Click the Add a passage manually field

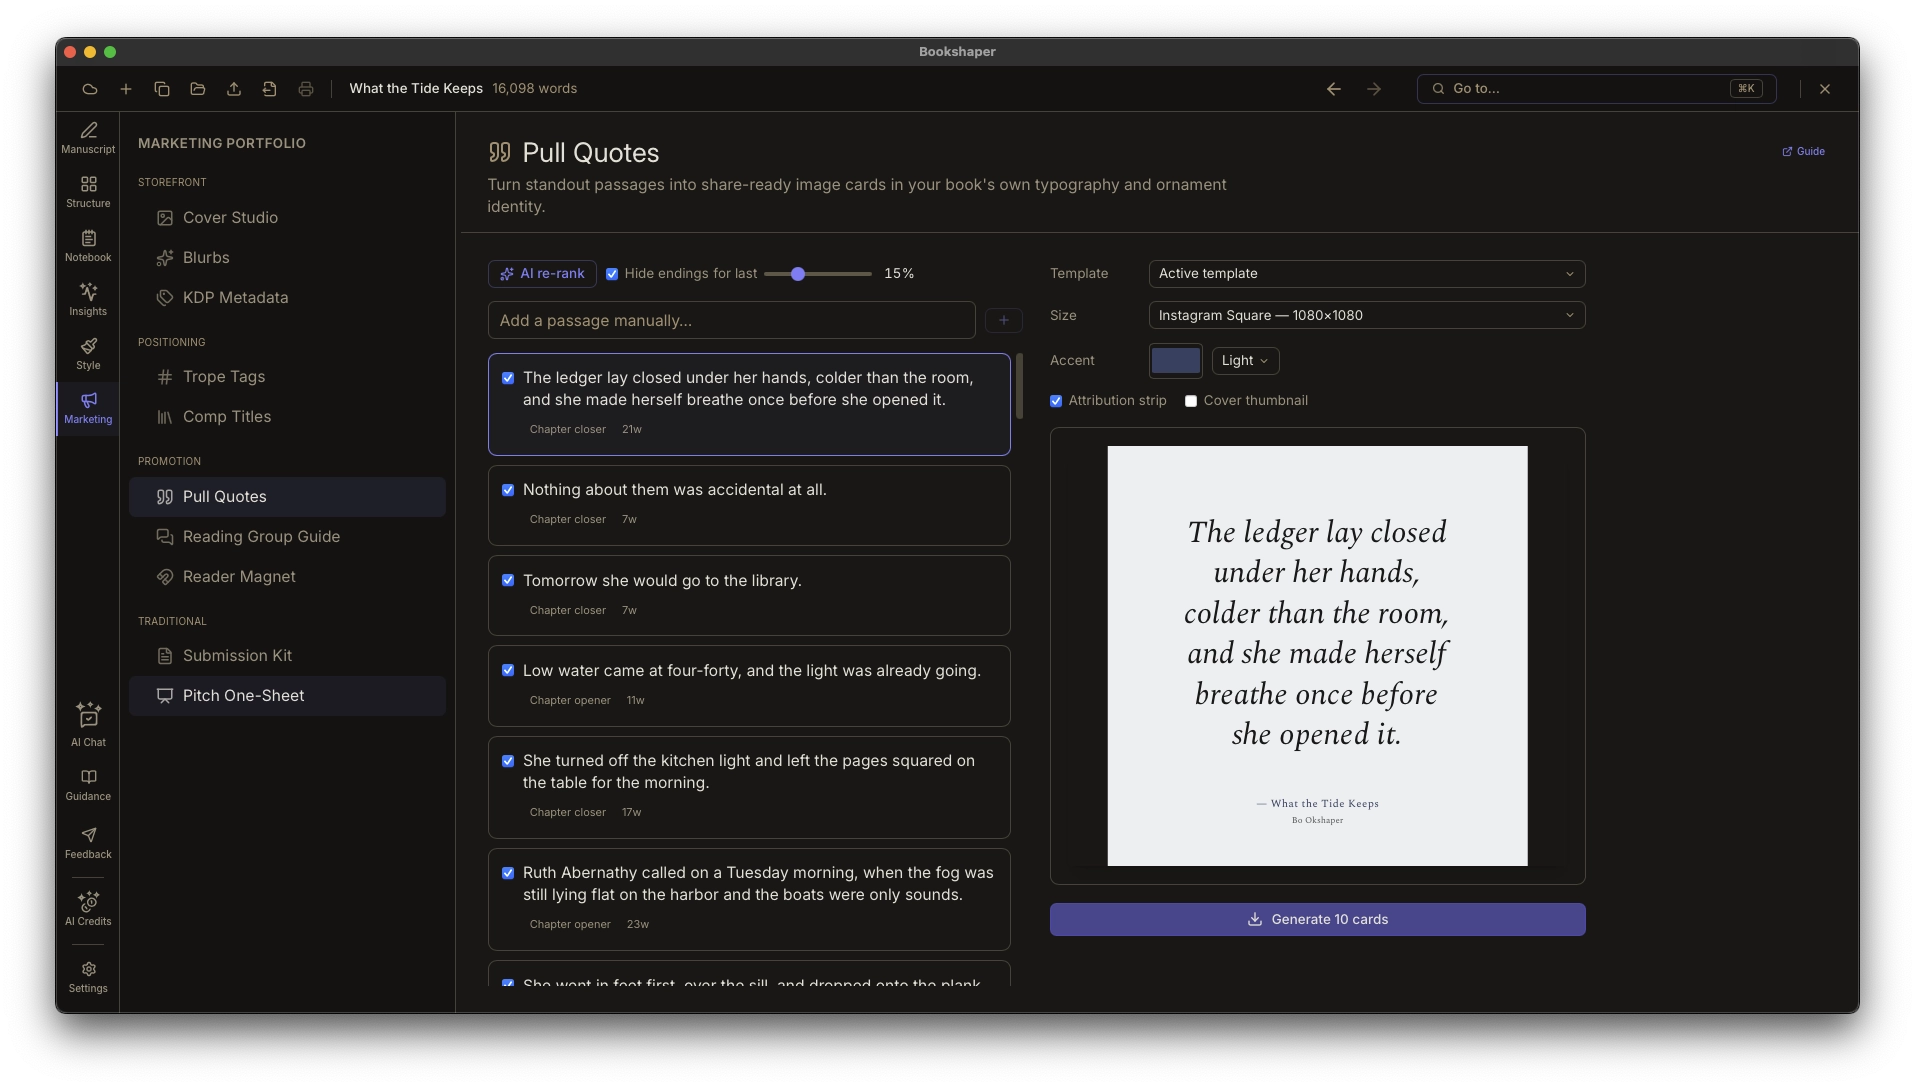(731, 320)
